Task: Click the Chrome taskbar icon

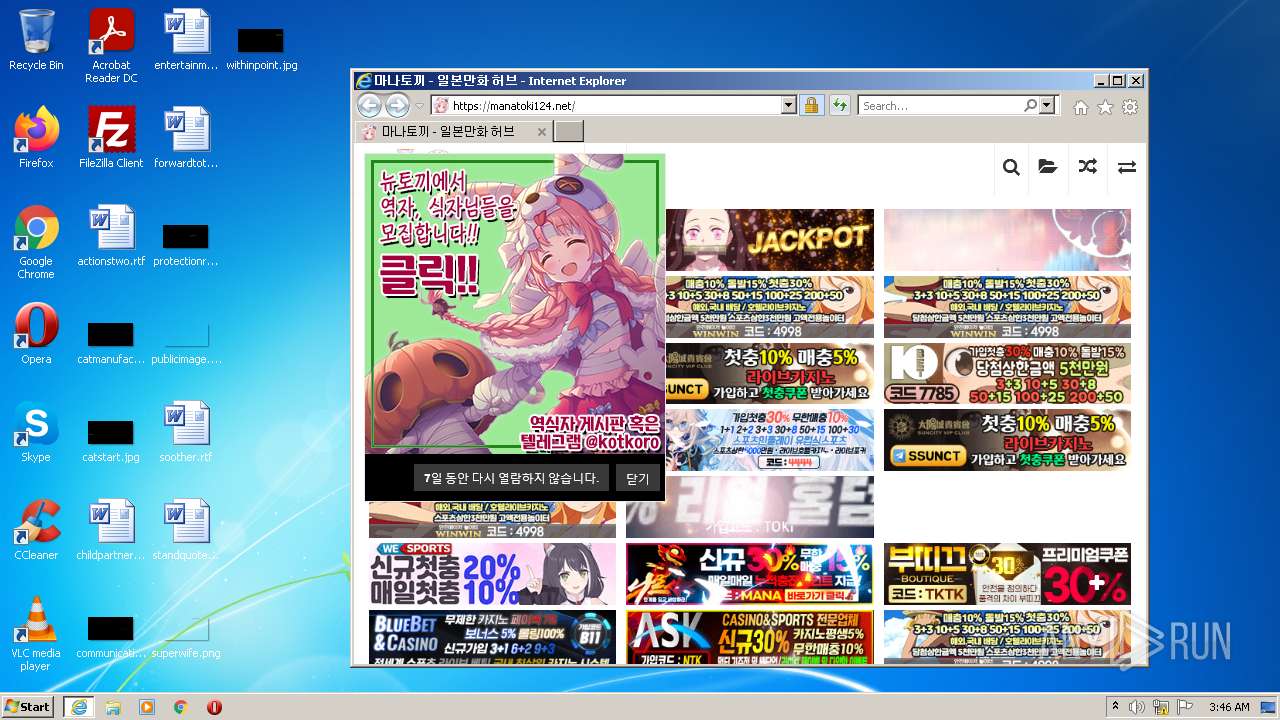Action: point(181,707)
